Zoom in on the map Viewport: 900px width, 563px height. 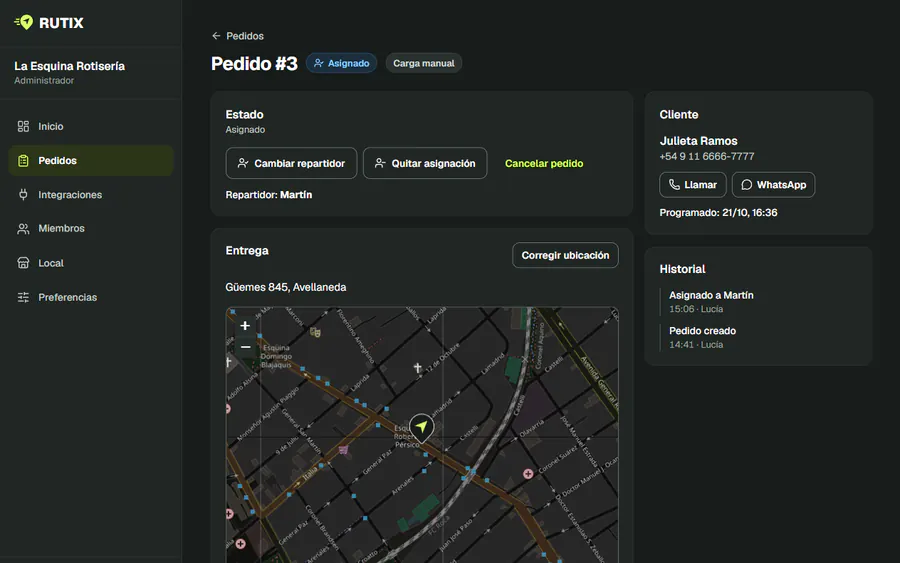245,326
